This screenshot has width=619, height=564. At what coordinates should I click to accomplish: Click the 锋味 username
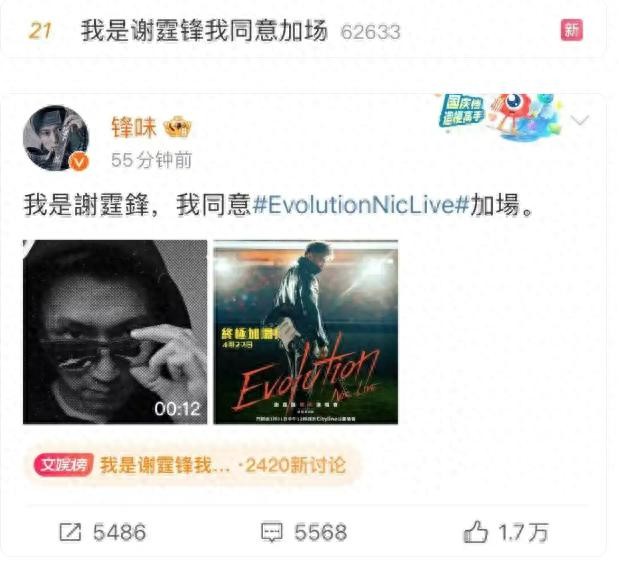click(x=134, y=127)
